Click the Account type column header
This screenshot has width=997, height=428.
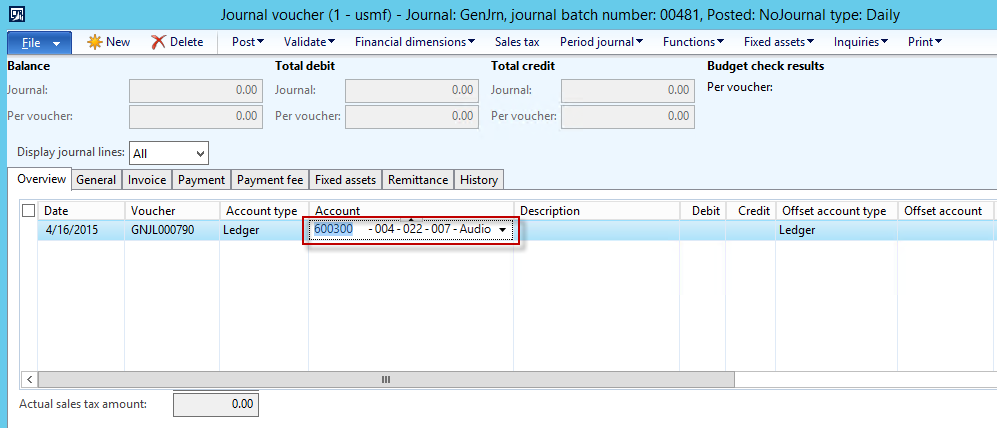coord(265,211)
